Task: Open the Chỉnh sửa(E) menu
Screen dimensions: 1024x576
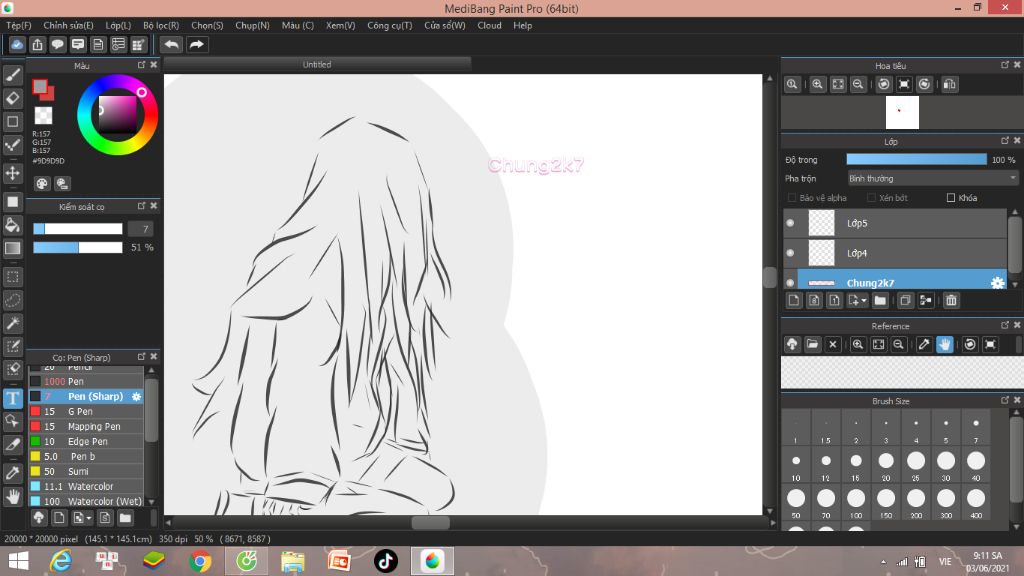Action: tap(69, 25)
